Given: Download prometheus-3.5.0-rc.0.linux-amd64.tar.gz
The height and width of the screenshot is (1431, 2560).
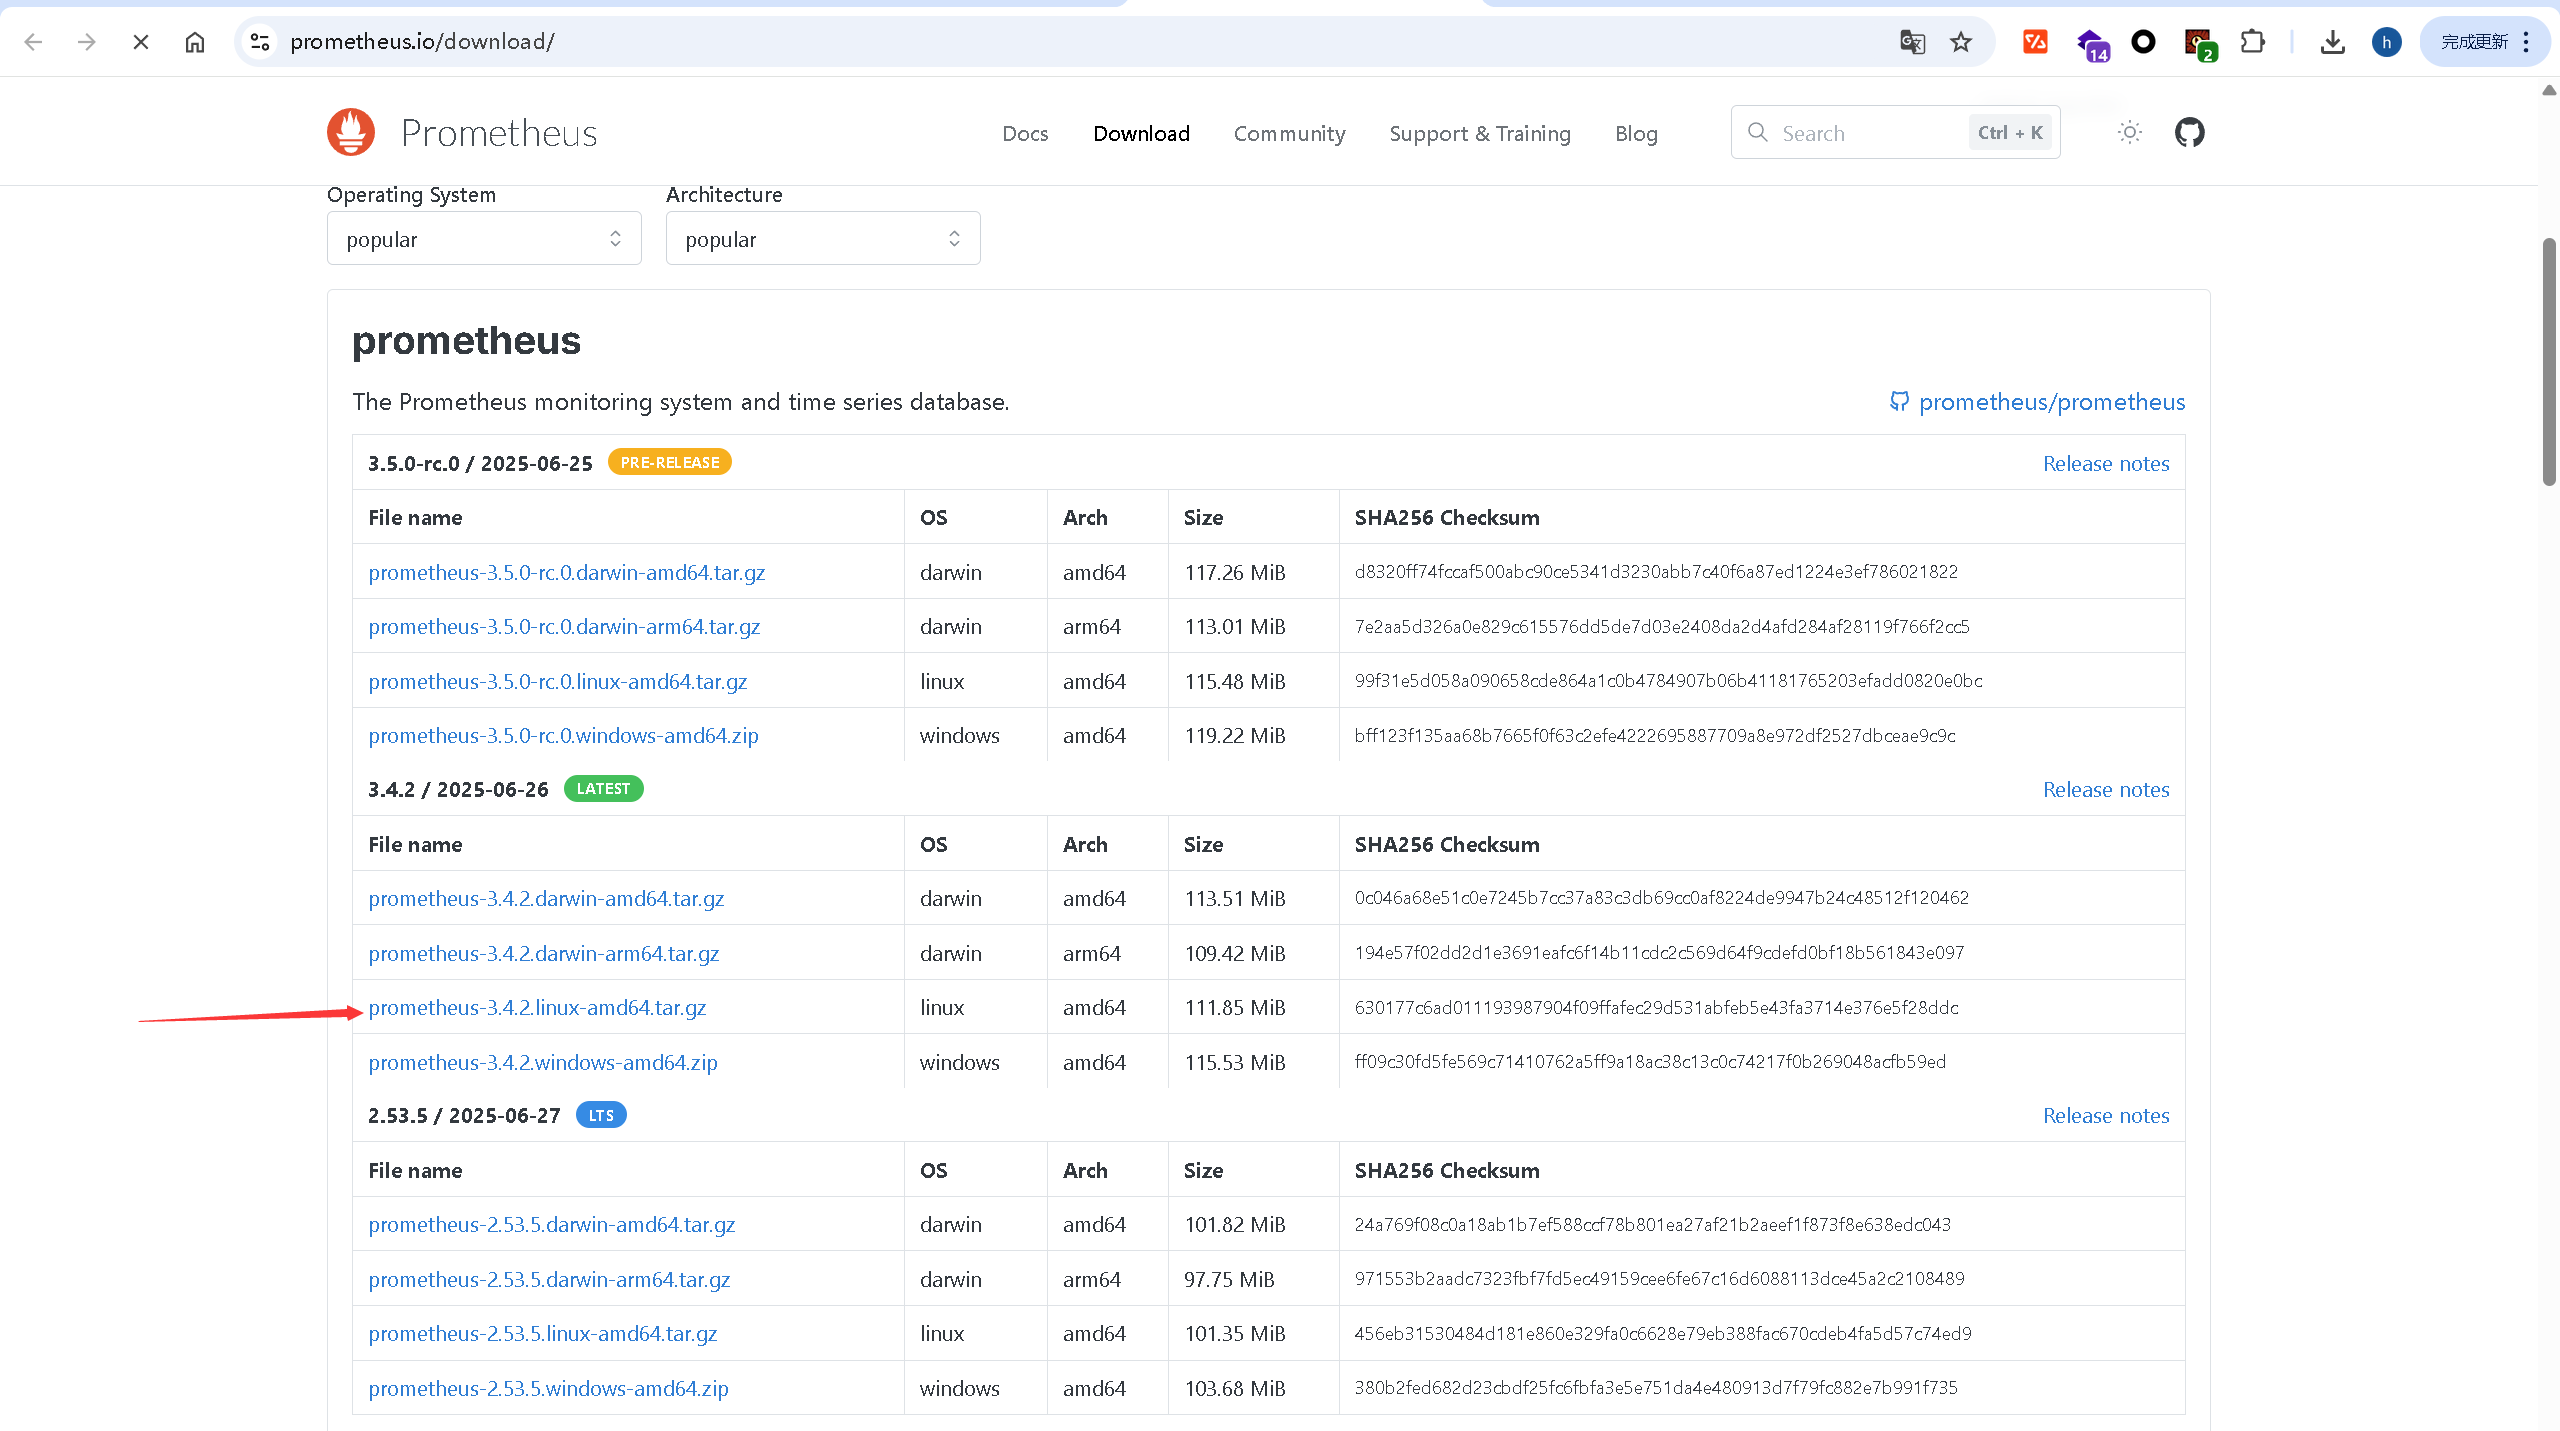Looking at the screenshot, I should click(x=557, y=681).
